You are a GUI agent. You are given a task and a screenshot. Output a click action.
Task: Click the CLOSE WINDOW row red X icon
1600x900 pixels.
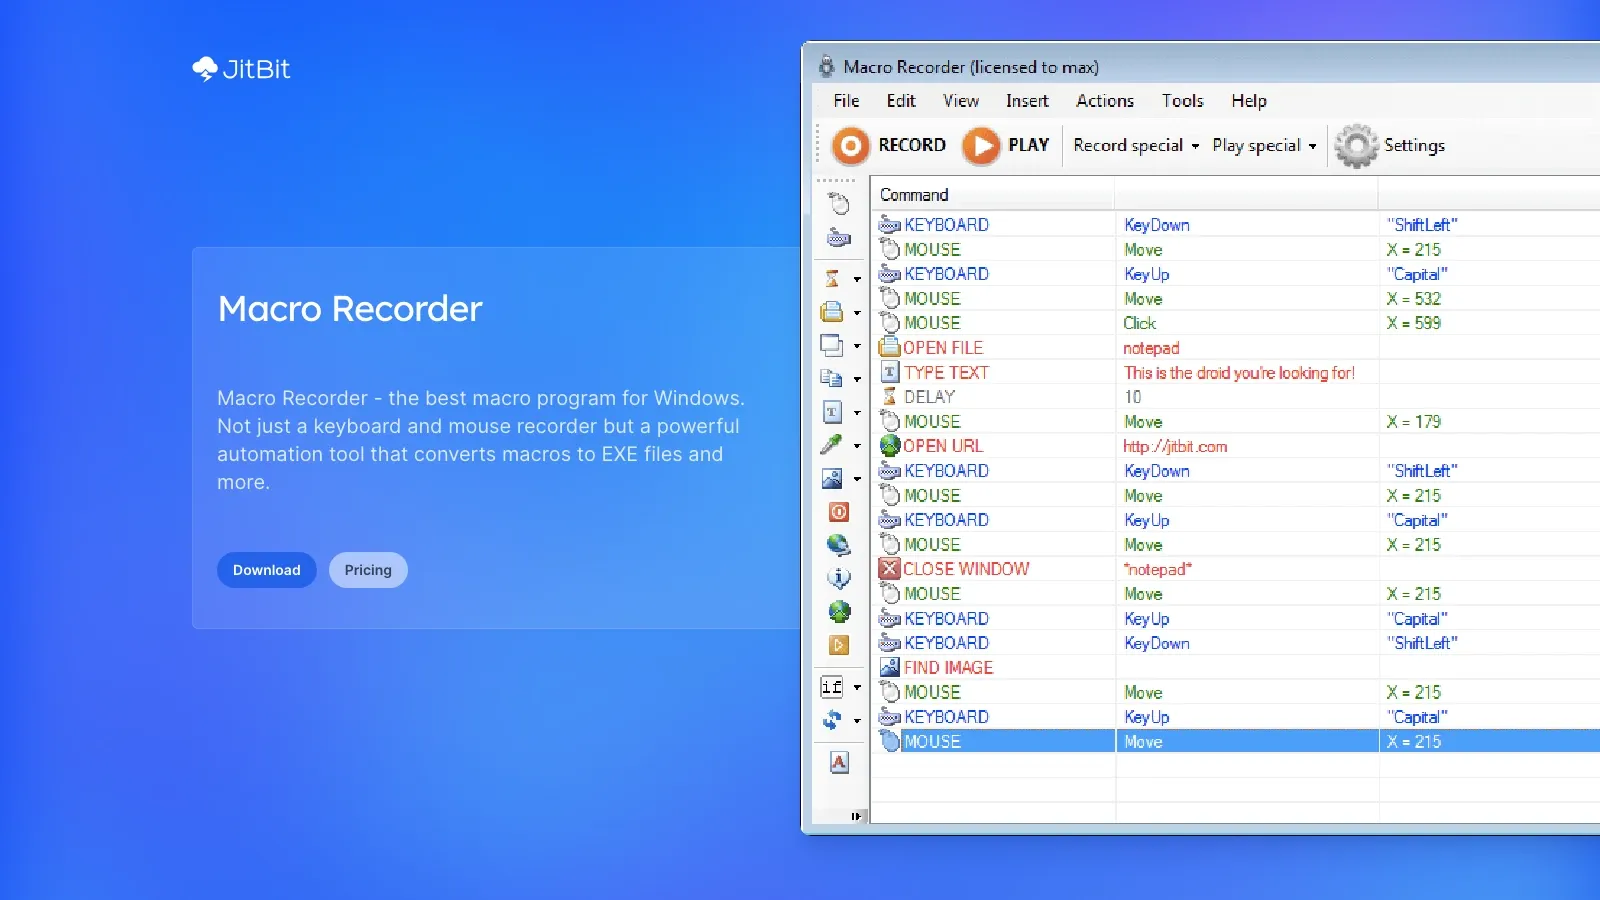point(889,568)
